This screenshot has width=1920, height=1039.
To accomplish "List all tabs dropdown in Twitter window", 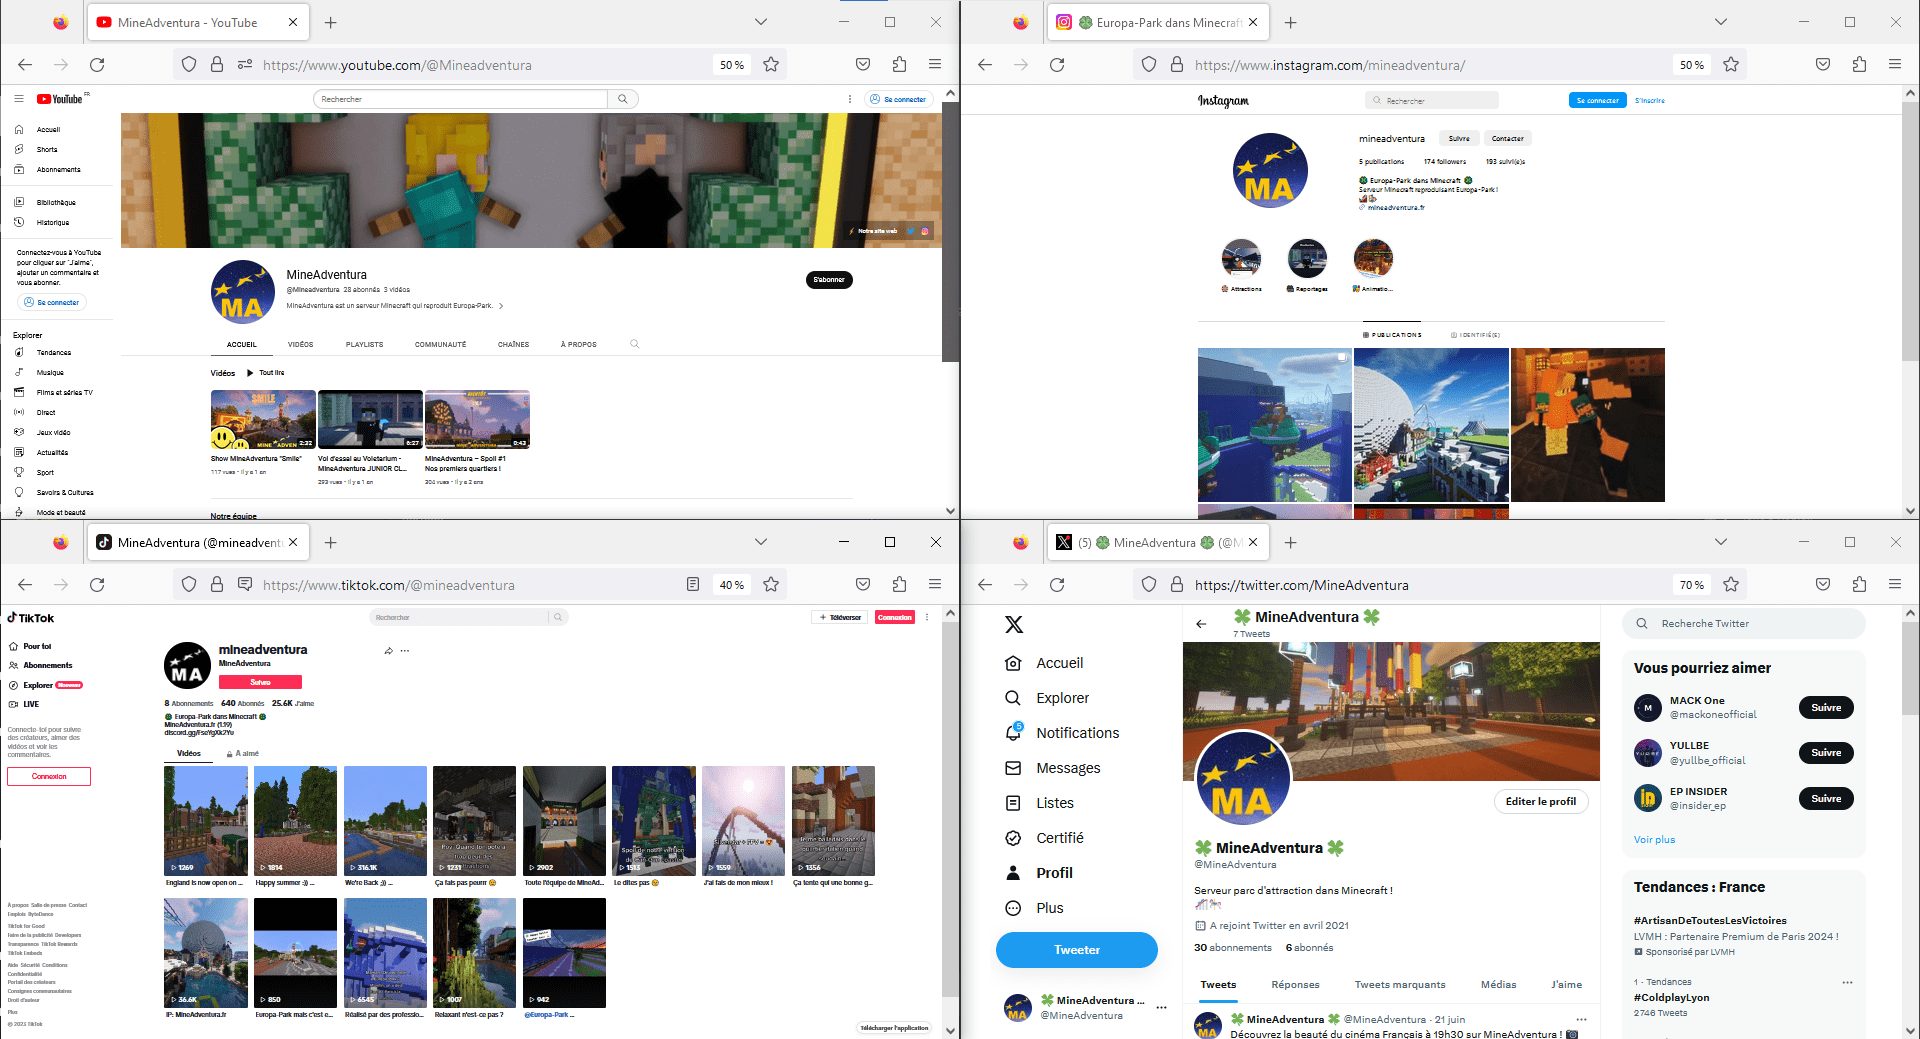I will point(1721,542).
